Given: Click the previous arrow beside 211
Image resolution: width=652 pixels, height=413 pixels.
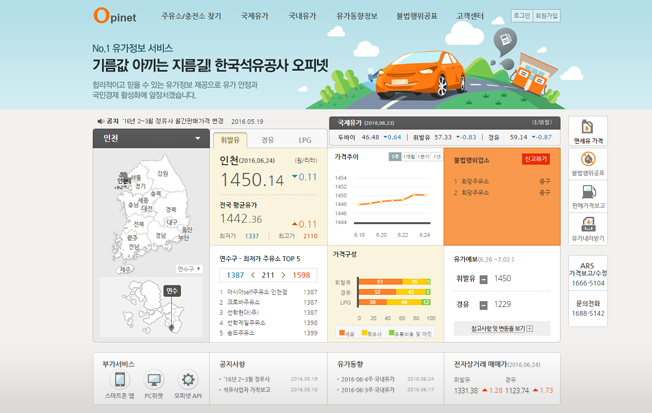Looking at the screenshot, I should [x=253, y=275].
